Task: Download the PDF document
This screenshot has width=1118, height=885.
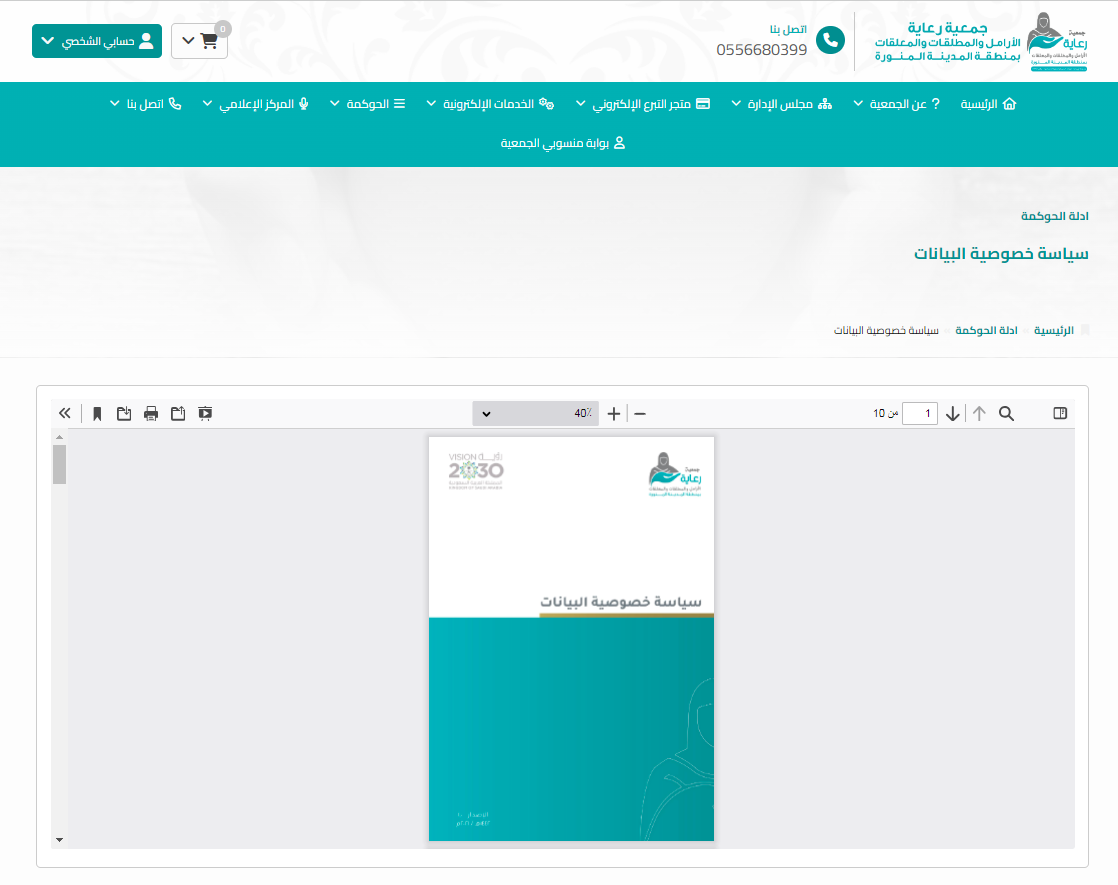Action: point(124,414)
